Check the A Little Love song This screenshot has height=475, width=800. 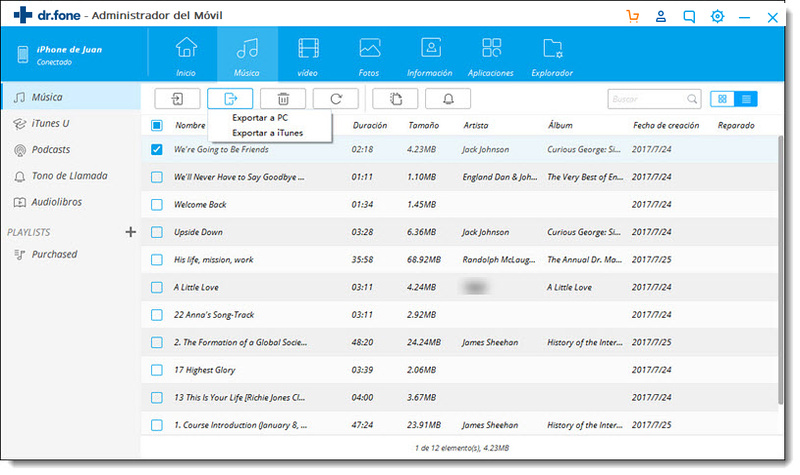point(157,287)
